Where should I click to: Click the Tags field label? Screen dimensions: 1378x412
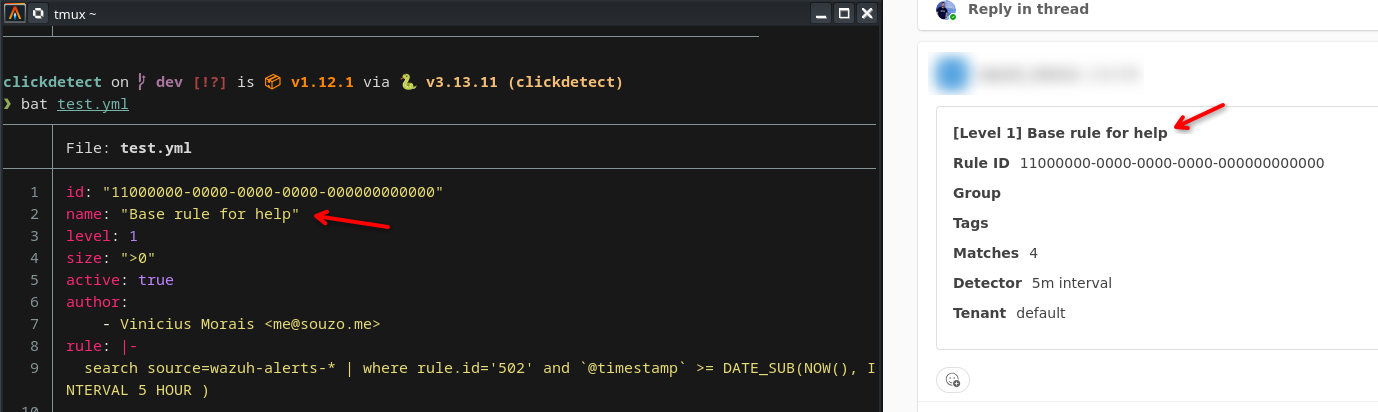click(x=971, y=223)
